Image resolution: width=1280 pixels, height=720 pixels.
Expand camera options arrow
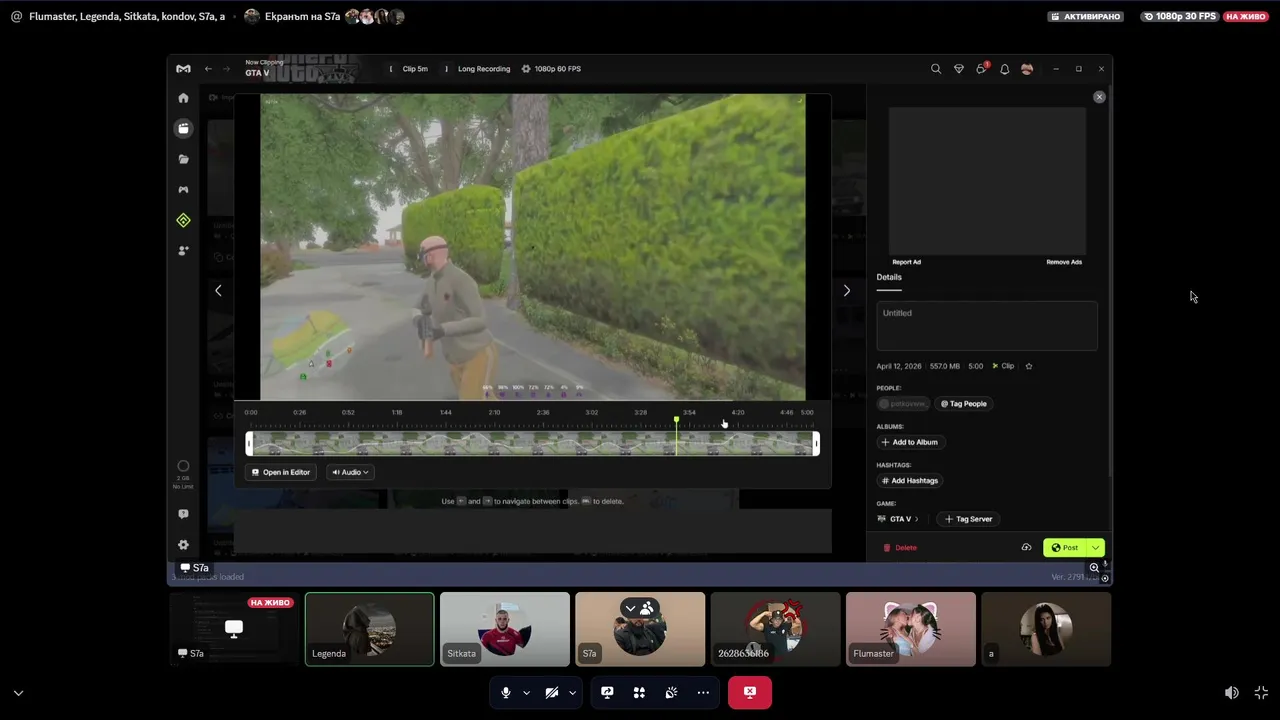(x=572, y=692)
